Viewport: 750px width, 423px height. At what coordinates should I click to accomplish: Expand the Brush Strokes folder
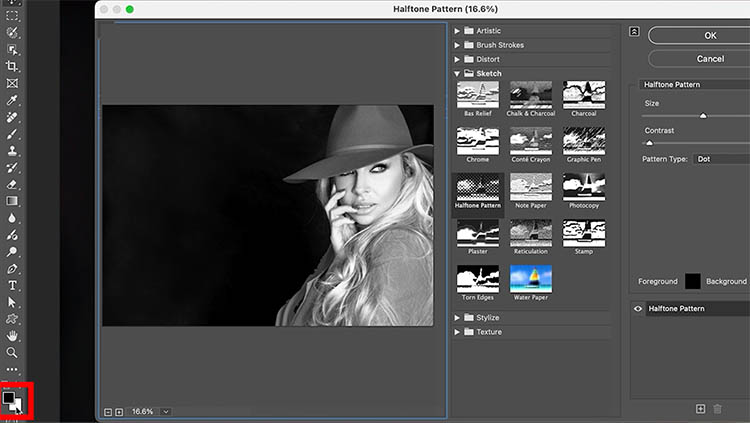[x=459, y=45]
